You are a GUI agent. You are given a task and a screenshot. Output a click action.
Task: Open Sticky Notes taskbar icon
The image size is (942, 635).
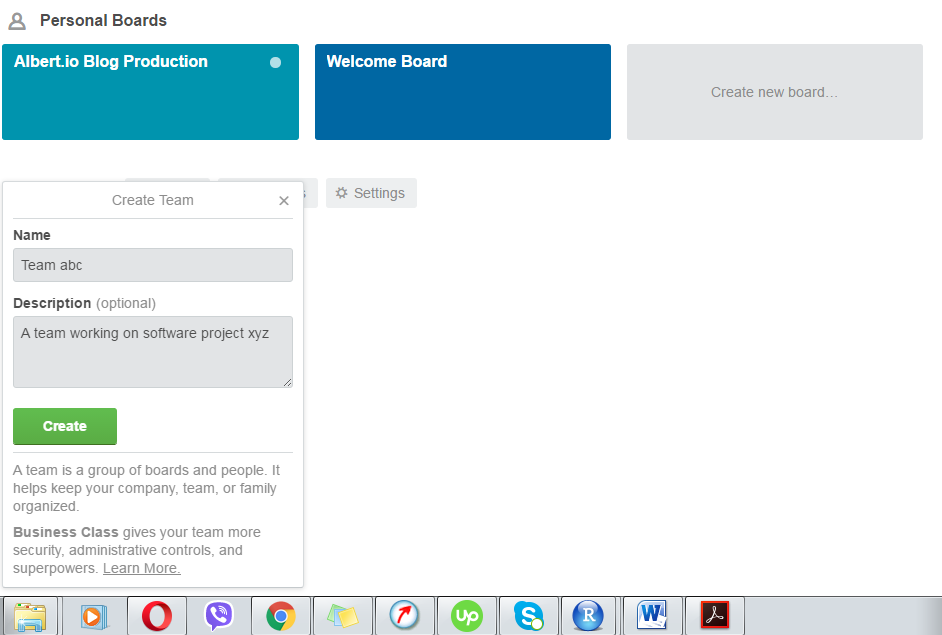coord(343,616)
